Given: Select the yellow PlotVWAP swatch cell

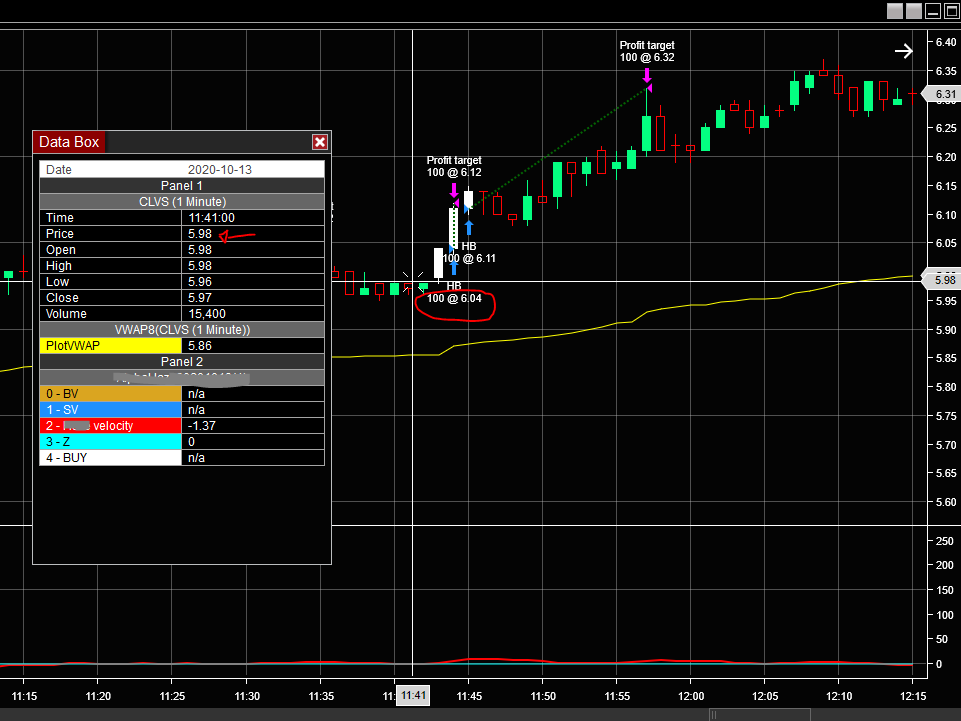Looking at the screenshot, I should 110,346.
